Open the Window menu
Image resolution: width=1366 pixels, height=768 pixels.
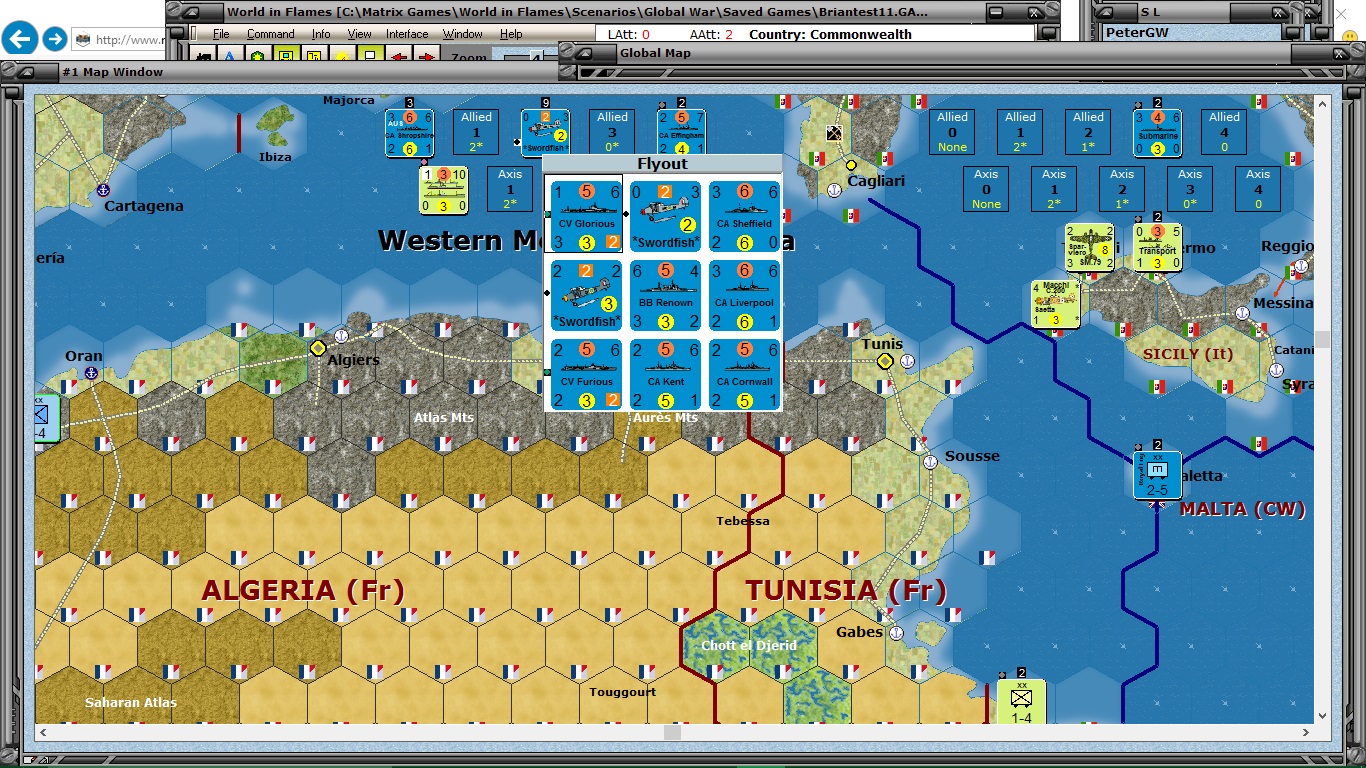pos(463,34)
